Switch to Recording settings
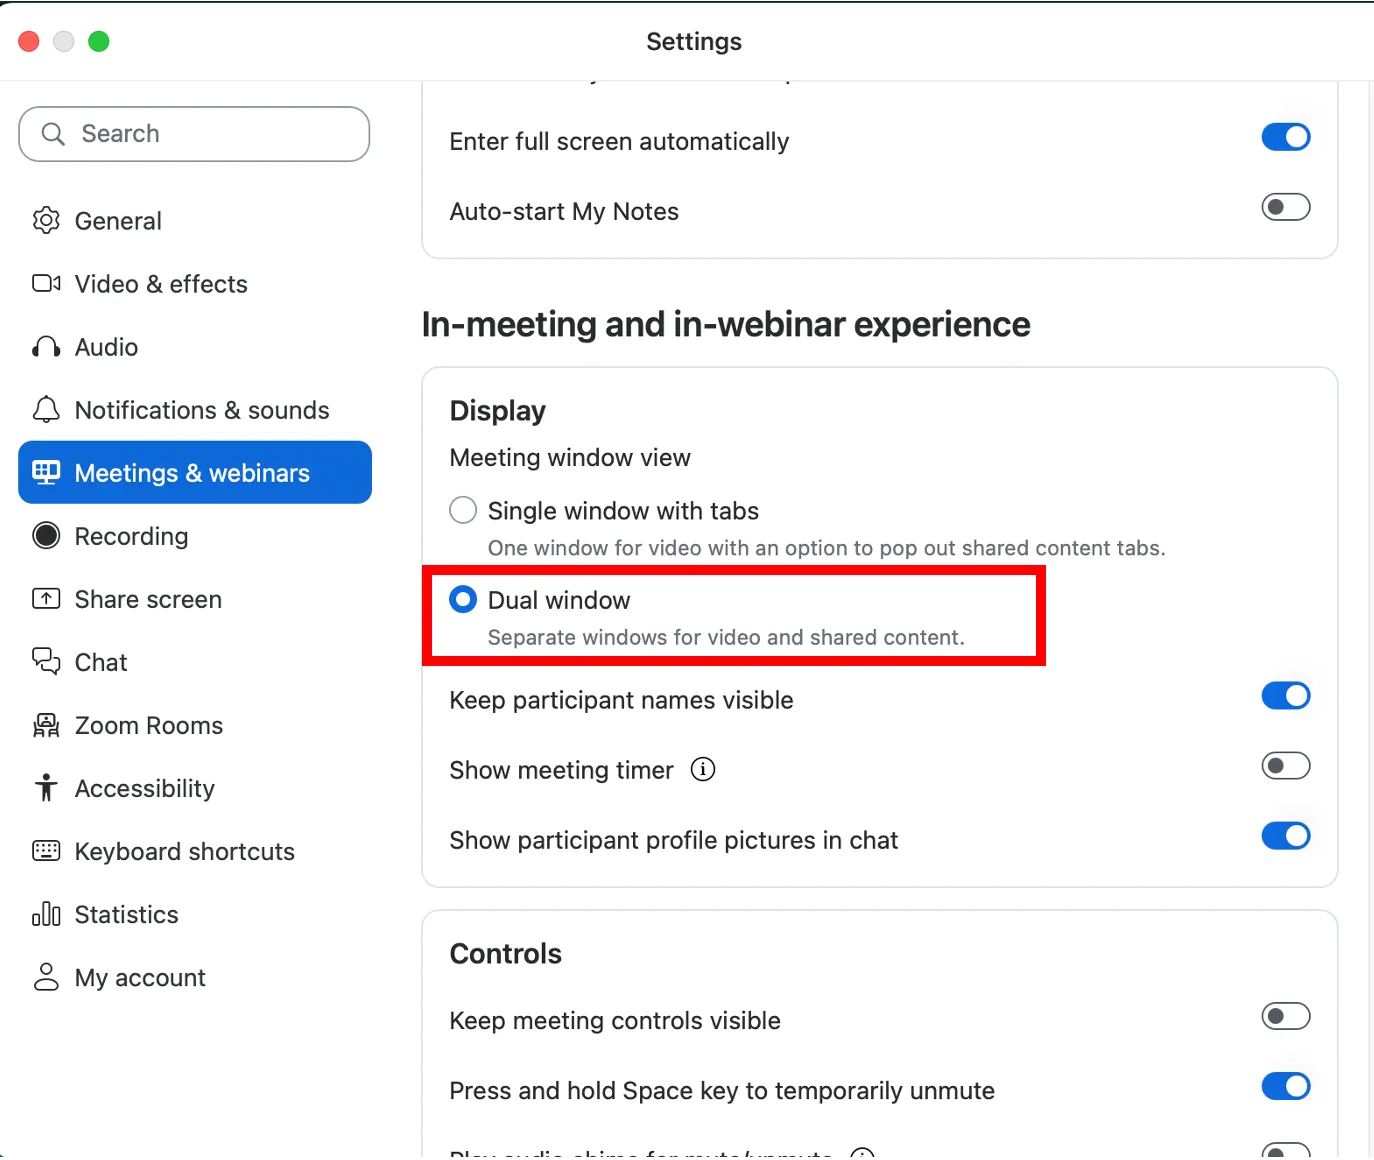This screenshot has width=1374, height=1160. click(195, 536)
